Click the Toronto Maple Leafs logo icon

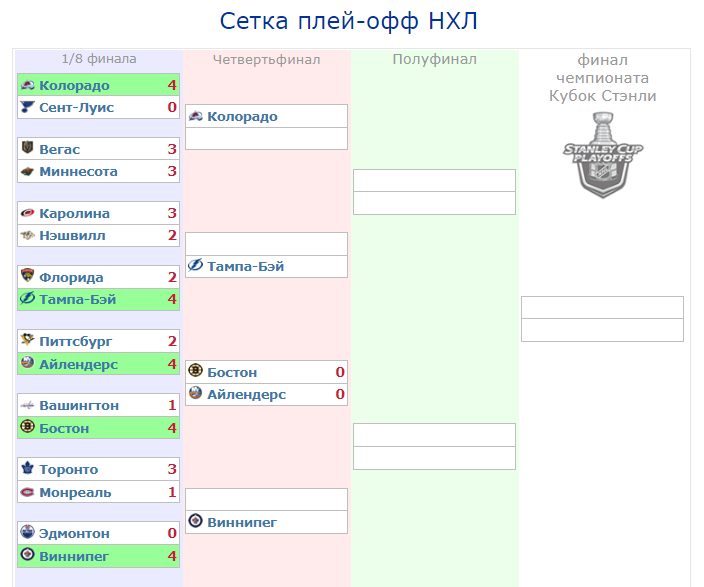coord(27,468)
